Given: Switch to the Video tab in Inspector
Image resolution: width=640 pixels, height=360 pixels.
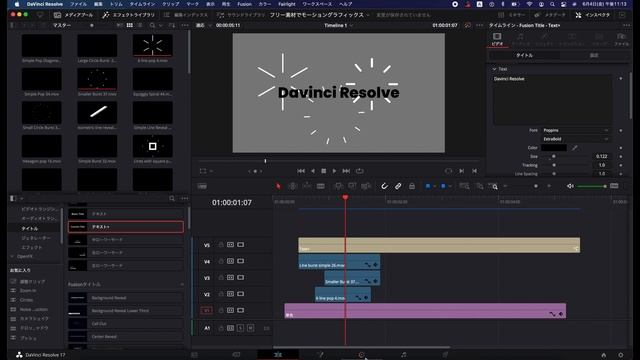Looking at the screenshot, I should [497, 39].
